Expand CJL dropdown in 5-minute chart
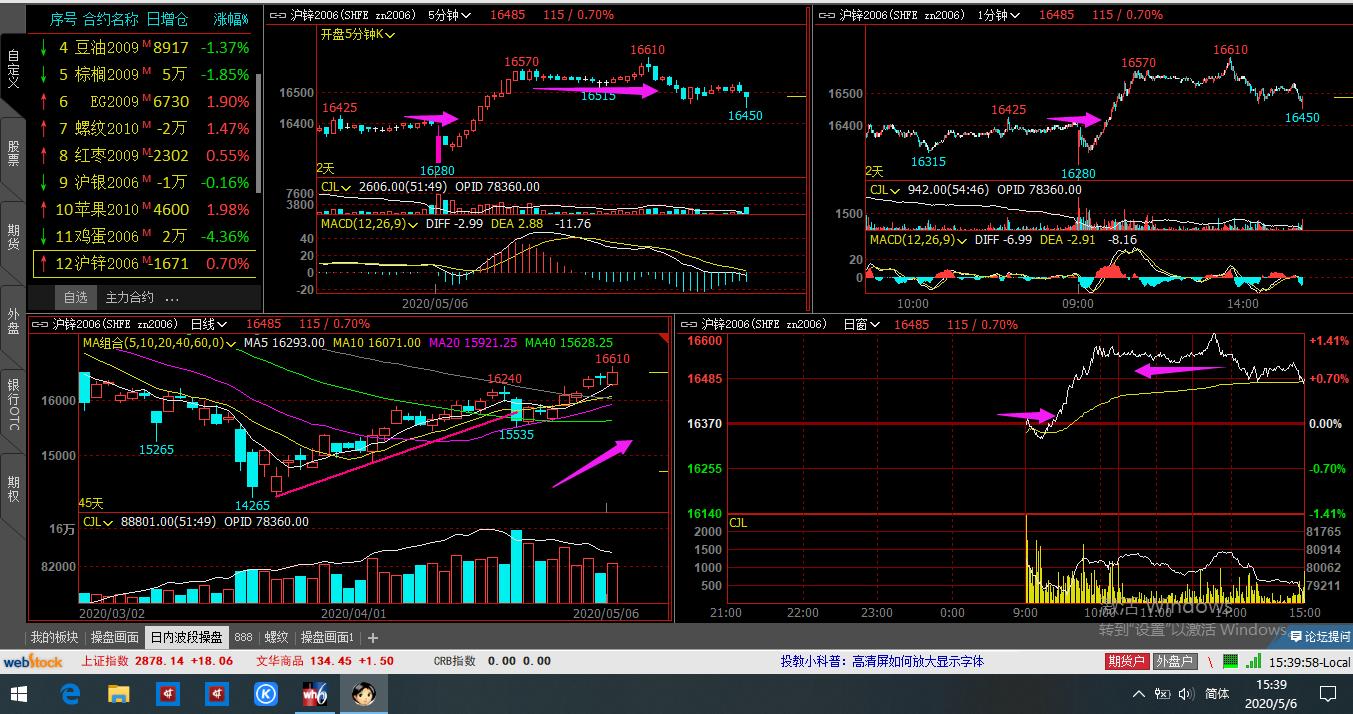The image size is (1353, 714). [336, 187]
